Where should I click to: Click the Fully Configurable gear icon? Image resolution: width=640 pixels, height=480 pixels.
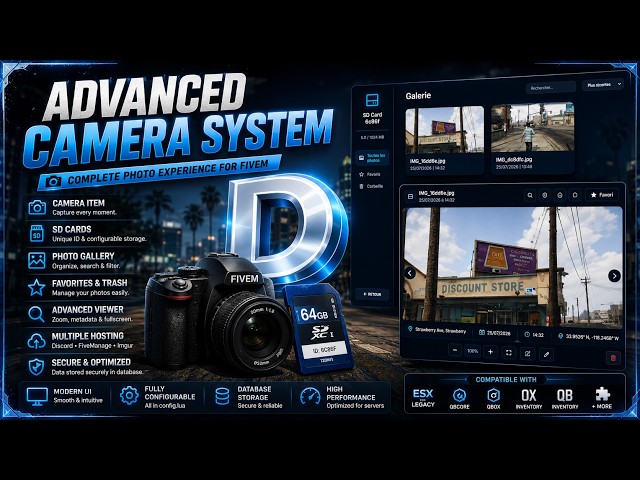pos(129,395)
